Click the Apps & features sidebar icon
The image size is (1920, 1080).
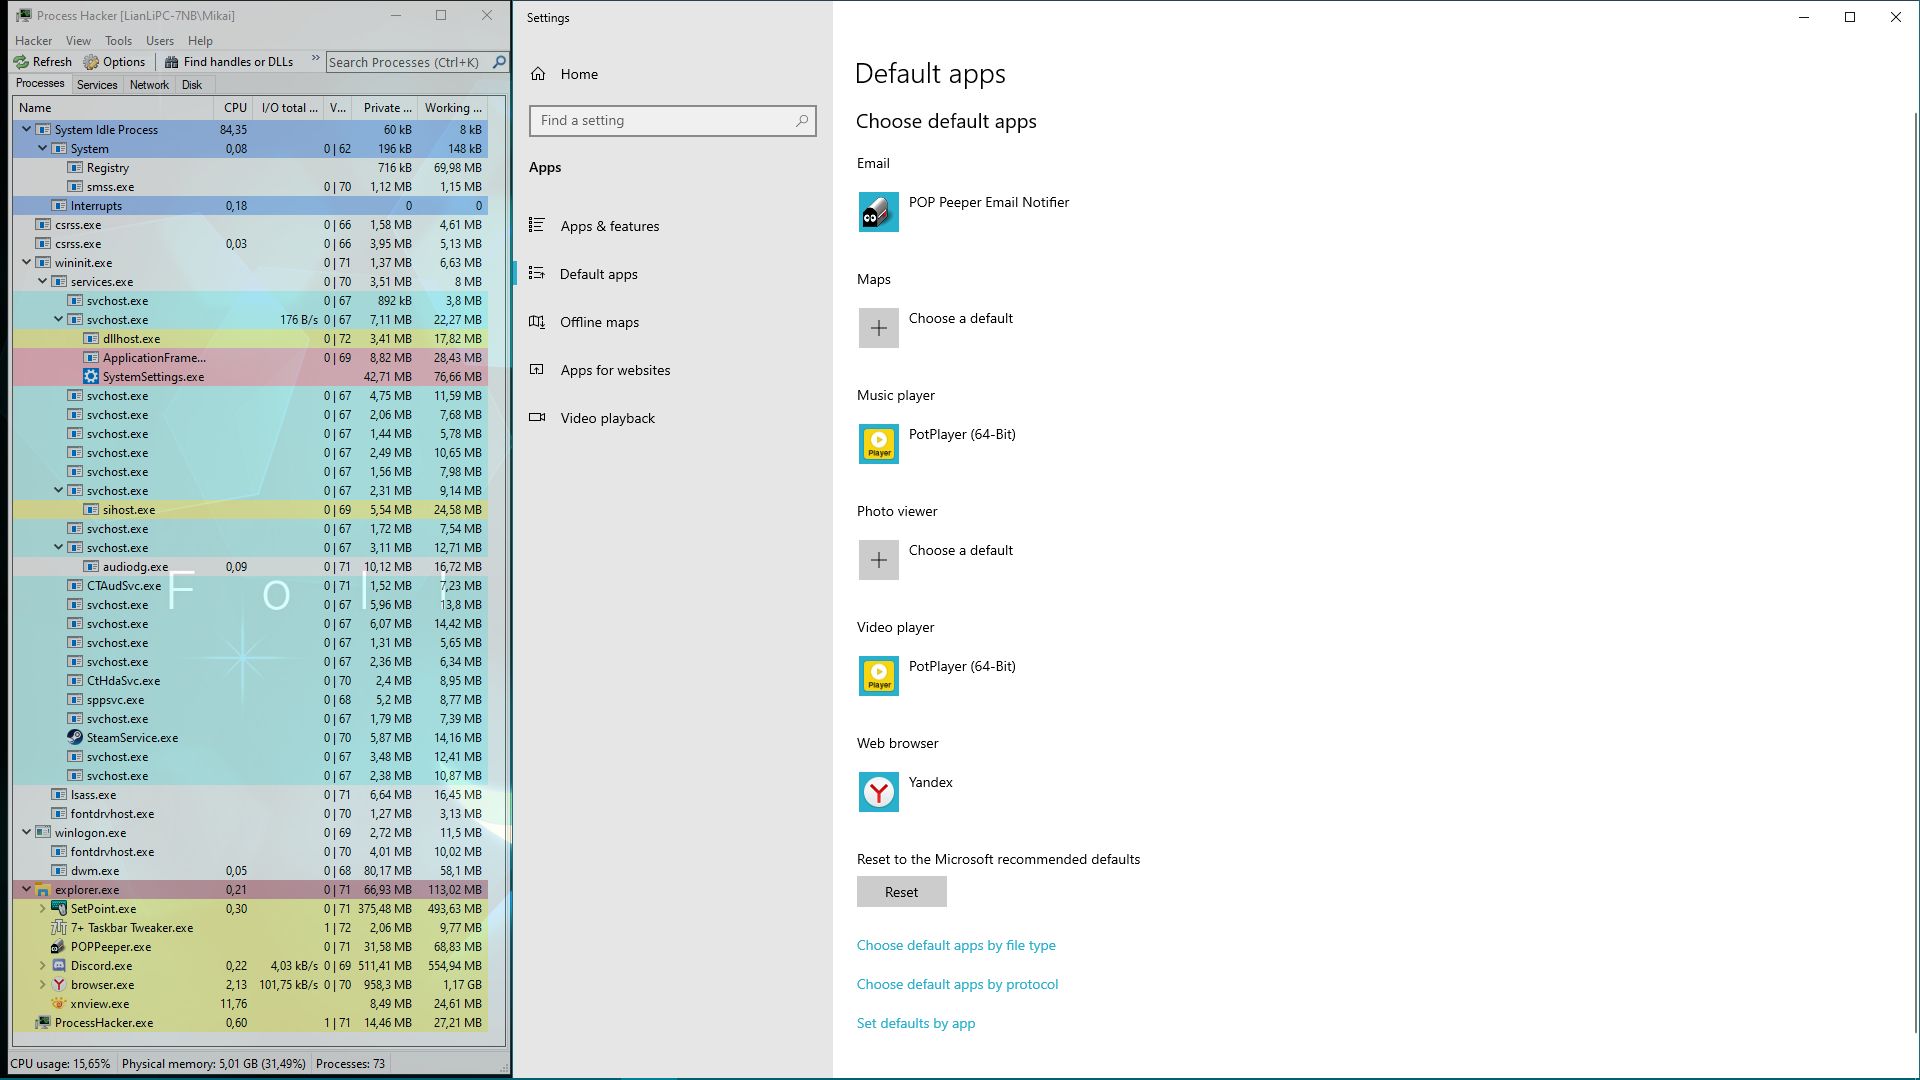point(537,226)
